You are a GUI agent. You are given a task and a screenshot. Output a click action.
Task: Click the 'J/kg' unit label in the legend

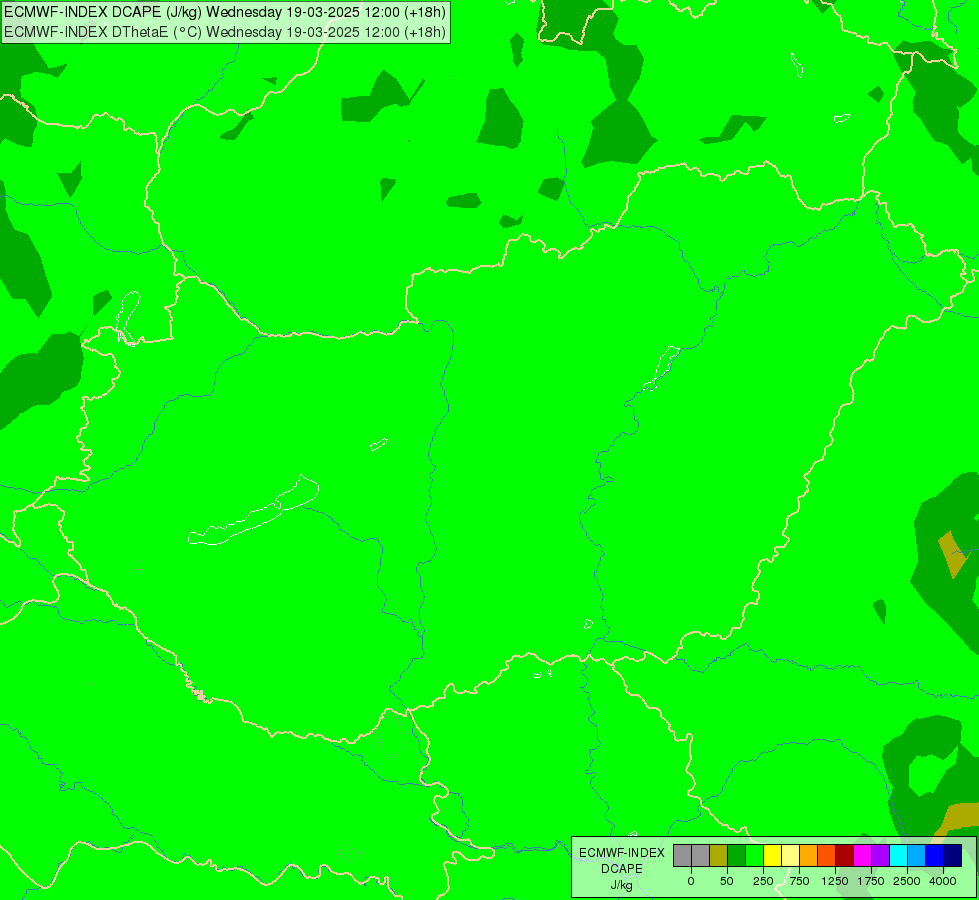[x=622, y=885]
